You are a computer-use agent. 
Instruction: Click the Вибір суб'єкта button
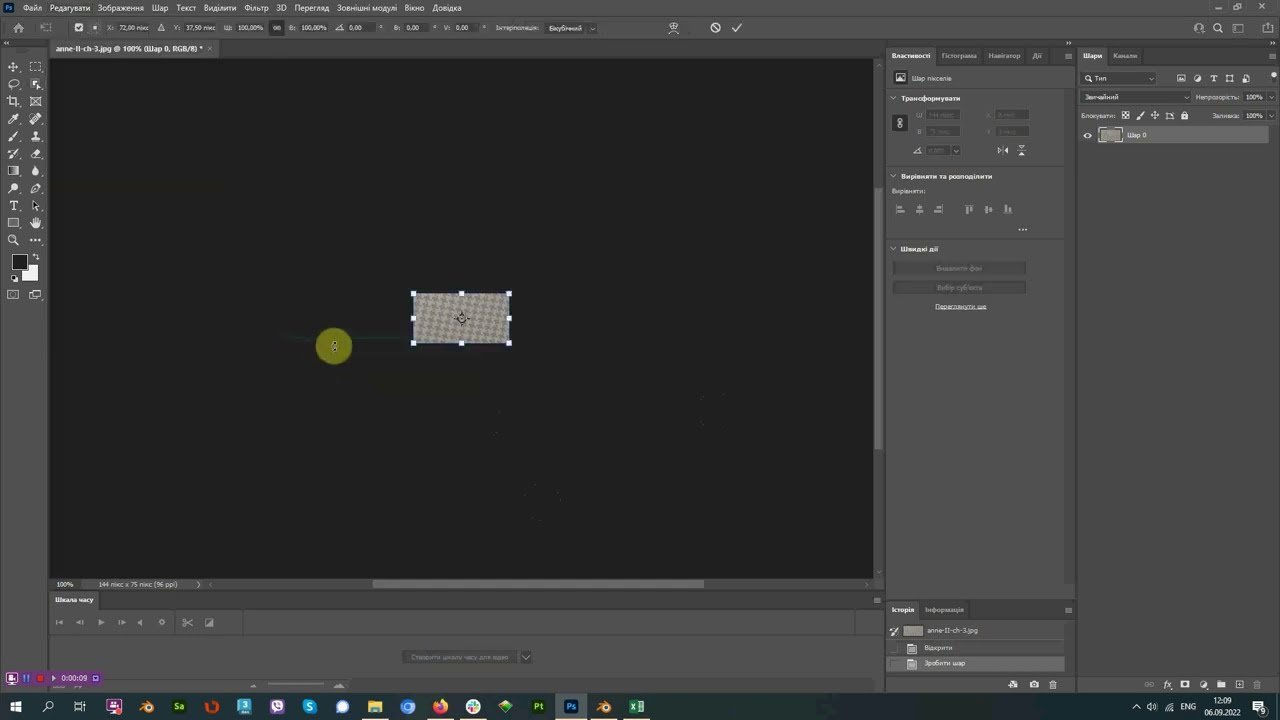point(959,287)
